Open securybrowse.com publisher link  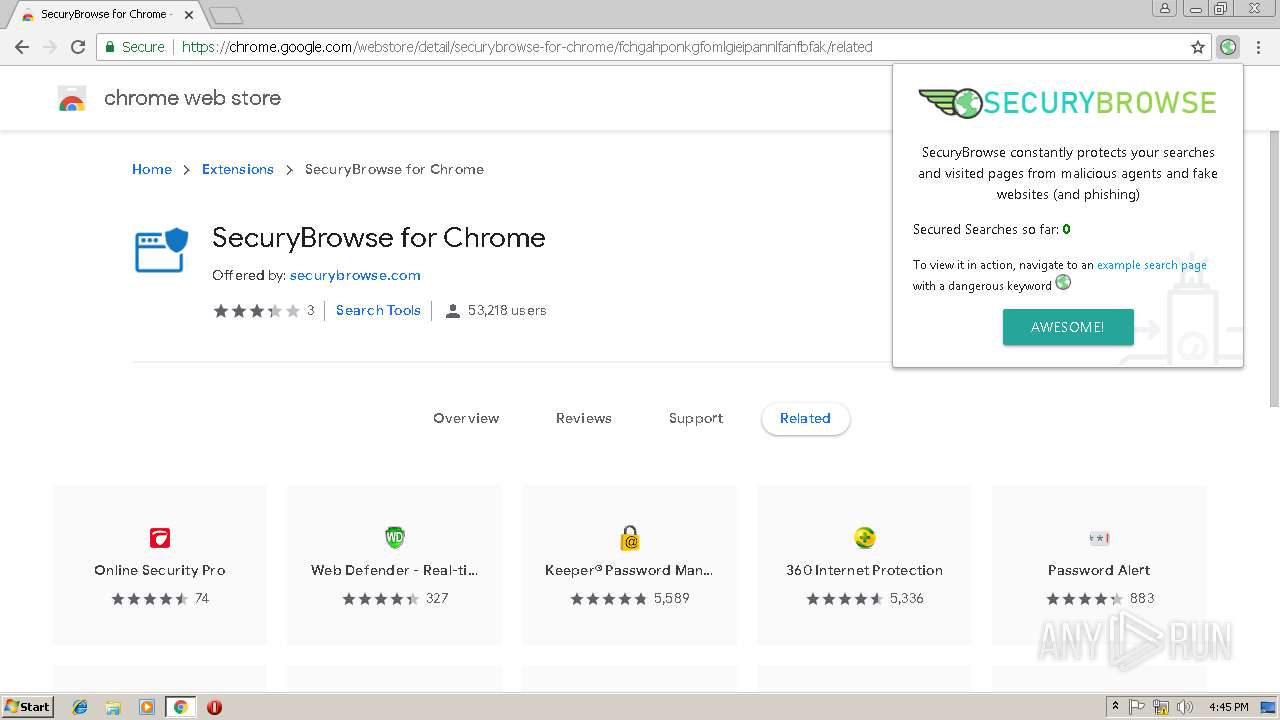pos(355,275)
